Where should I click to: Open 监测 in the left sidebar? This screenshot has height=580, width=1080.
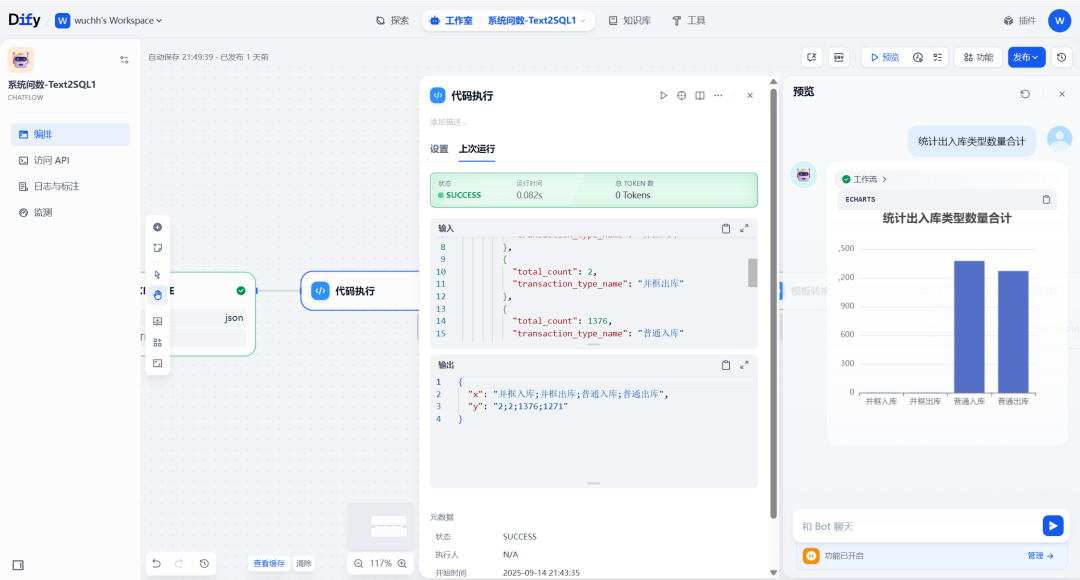coord(70,213)
